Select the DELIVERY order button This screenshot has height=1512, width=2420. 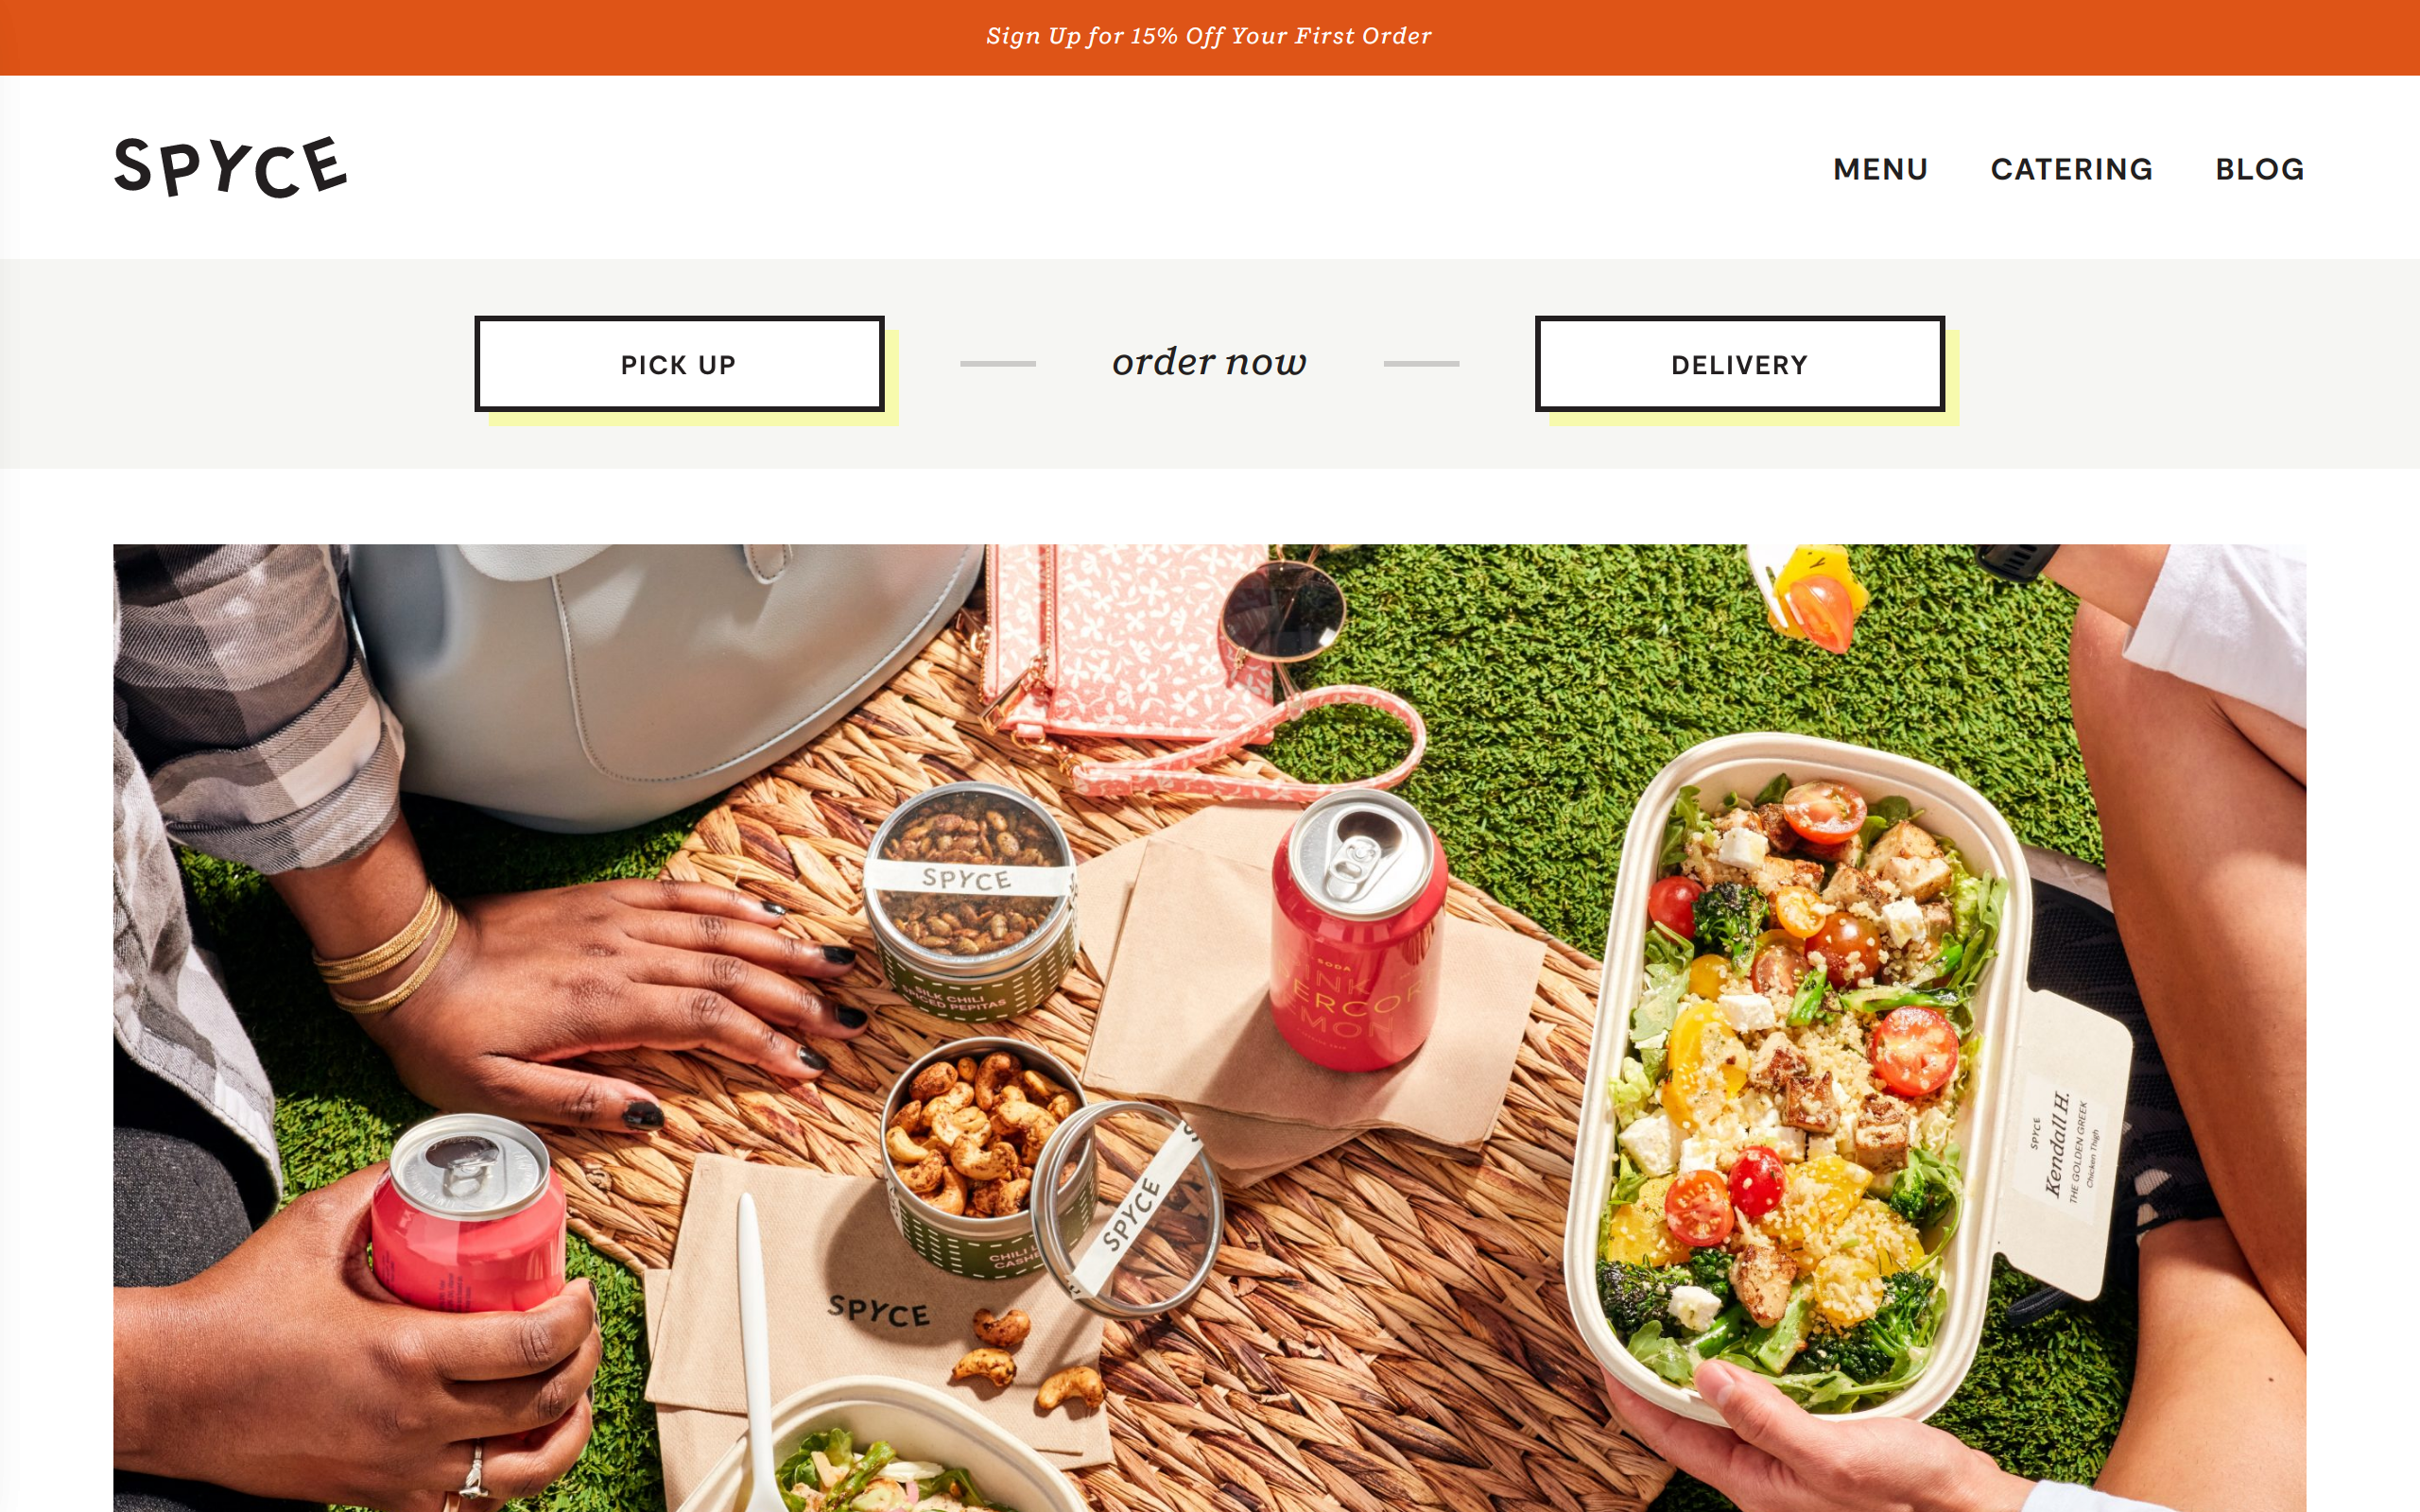pos(1739,364)
